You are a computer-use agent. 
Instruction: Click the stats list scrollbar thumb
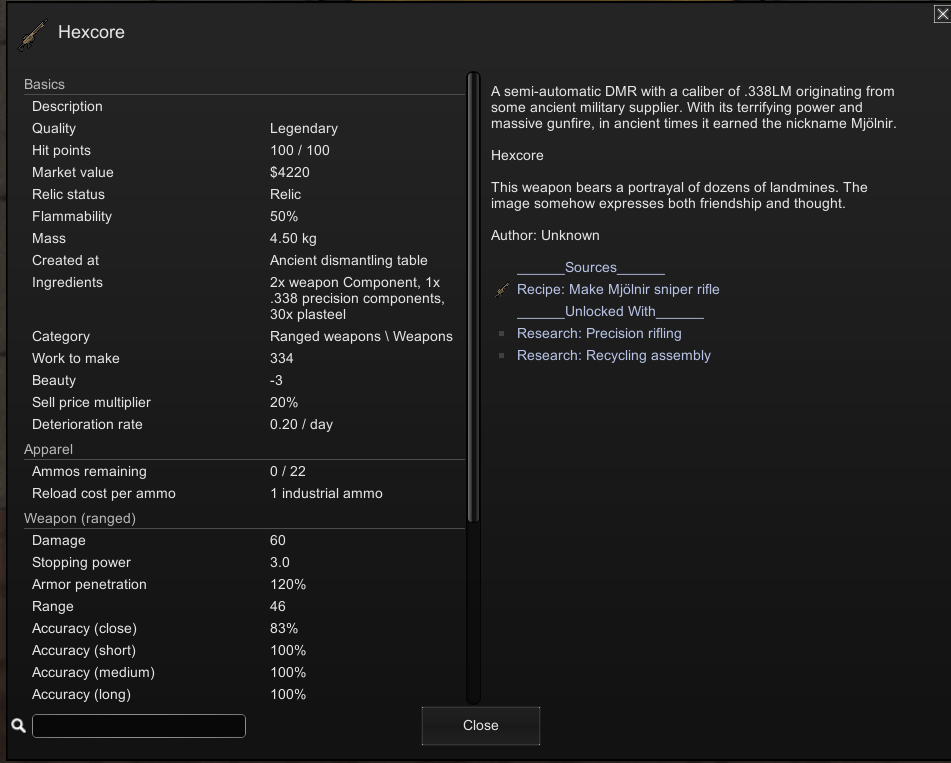(473, 297)
